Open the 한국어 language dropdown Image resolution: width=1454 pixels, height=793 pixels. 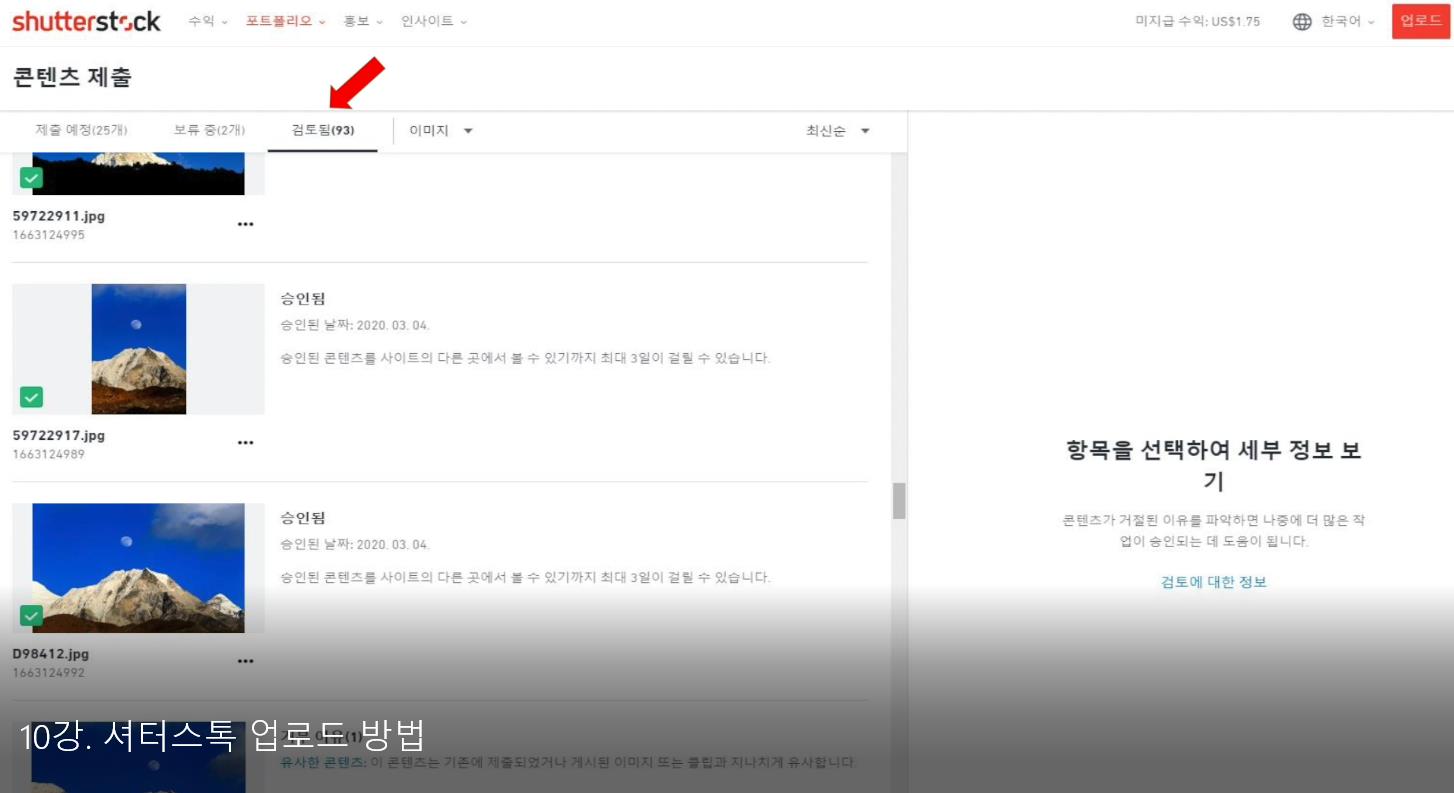[1348, 21]
